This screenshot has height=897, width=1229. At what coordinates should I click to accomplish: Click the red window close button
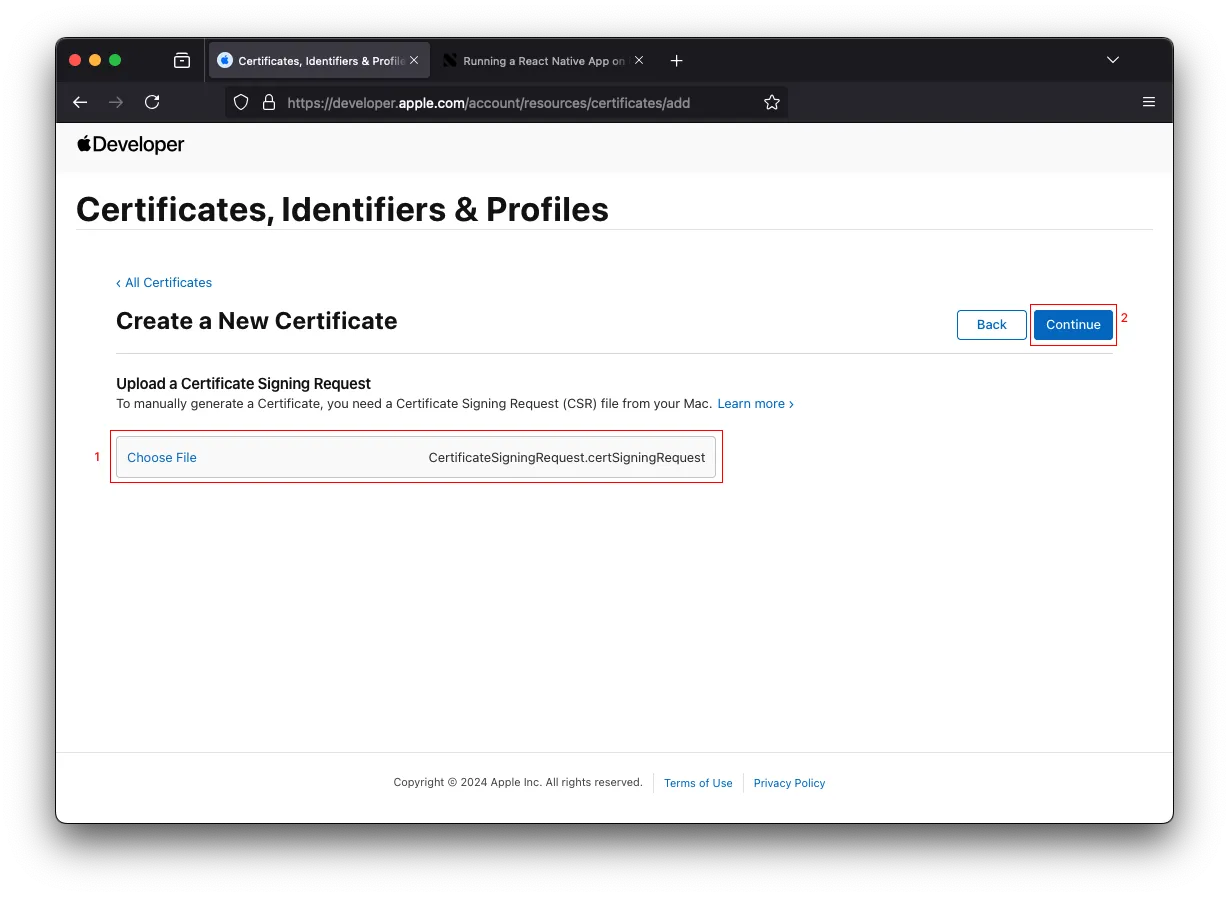[75, 60]
